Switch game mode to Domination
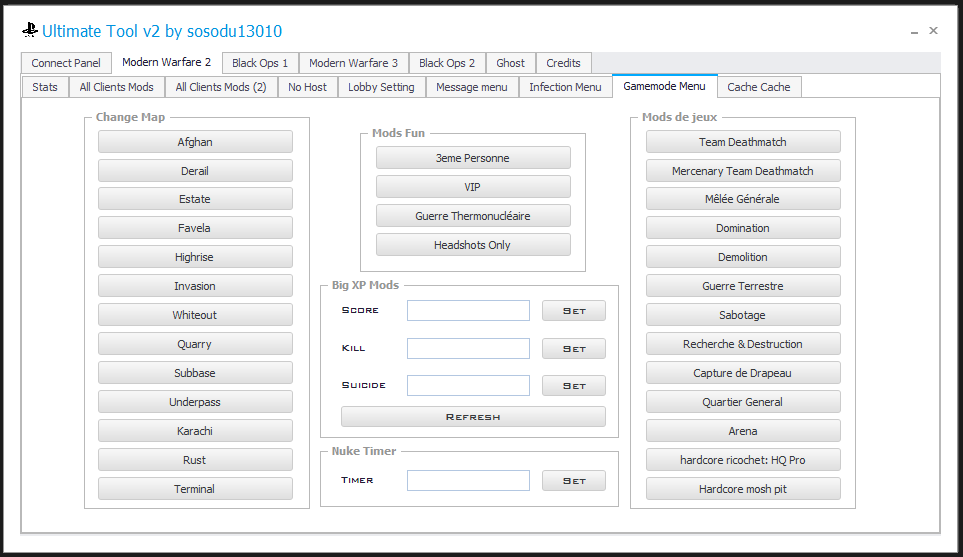963x557 pixels. tap(743, 228)
